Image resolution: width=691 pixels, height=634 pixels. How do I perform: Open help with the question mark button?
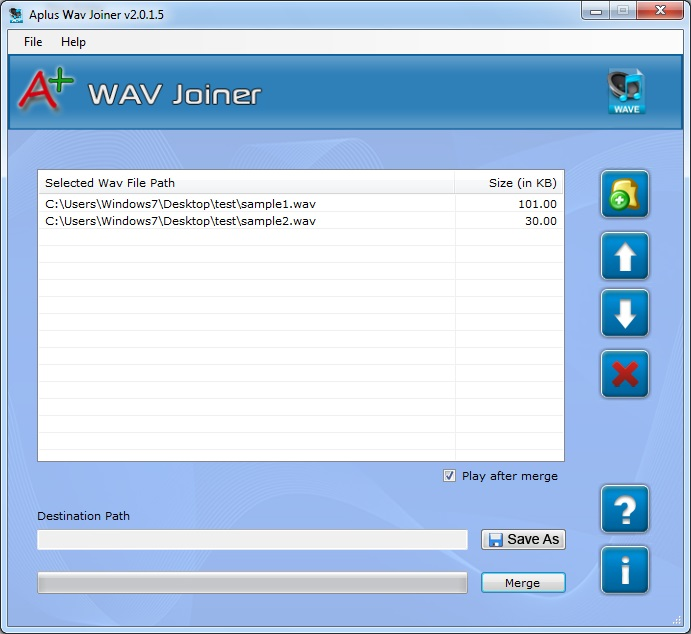624,509
